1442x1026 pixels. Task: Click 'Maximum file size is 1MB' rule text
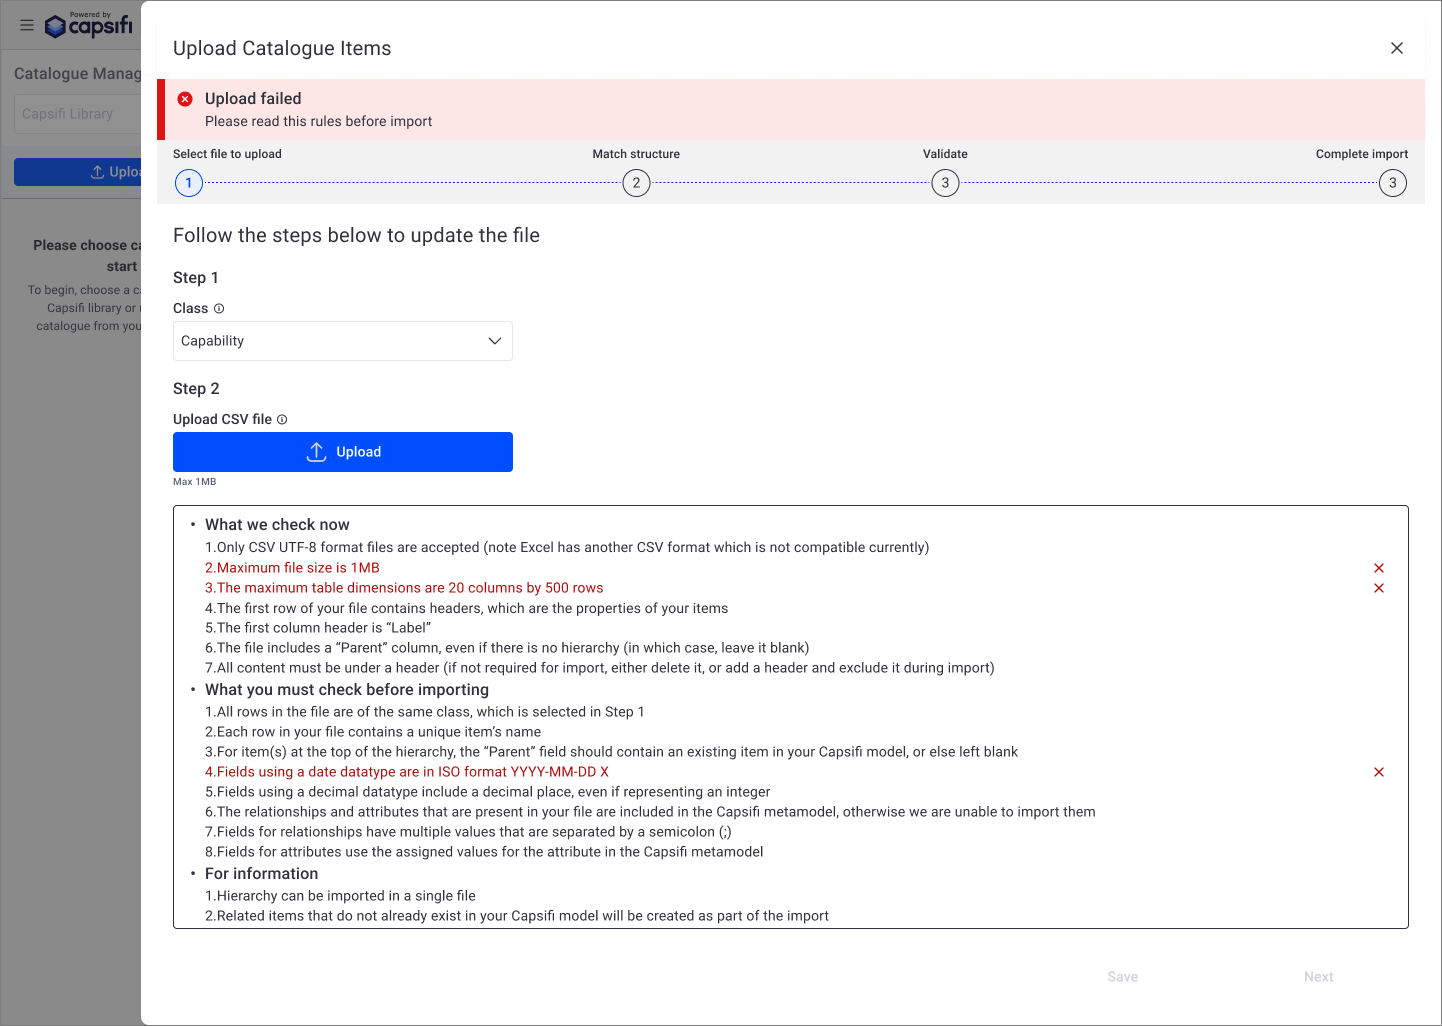tap(292, 568)
